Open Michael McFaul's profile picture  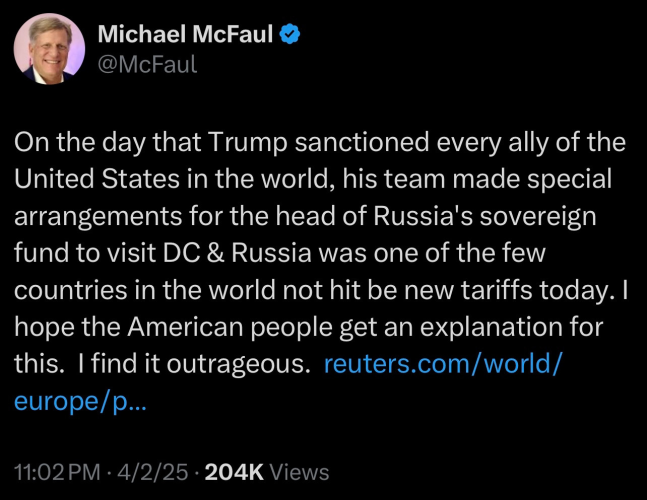point(50,50)
